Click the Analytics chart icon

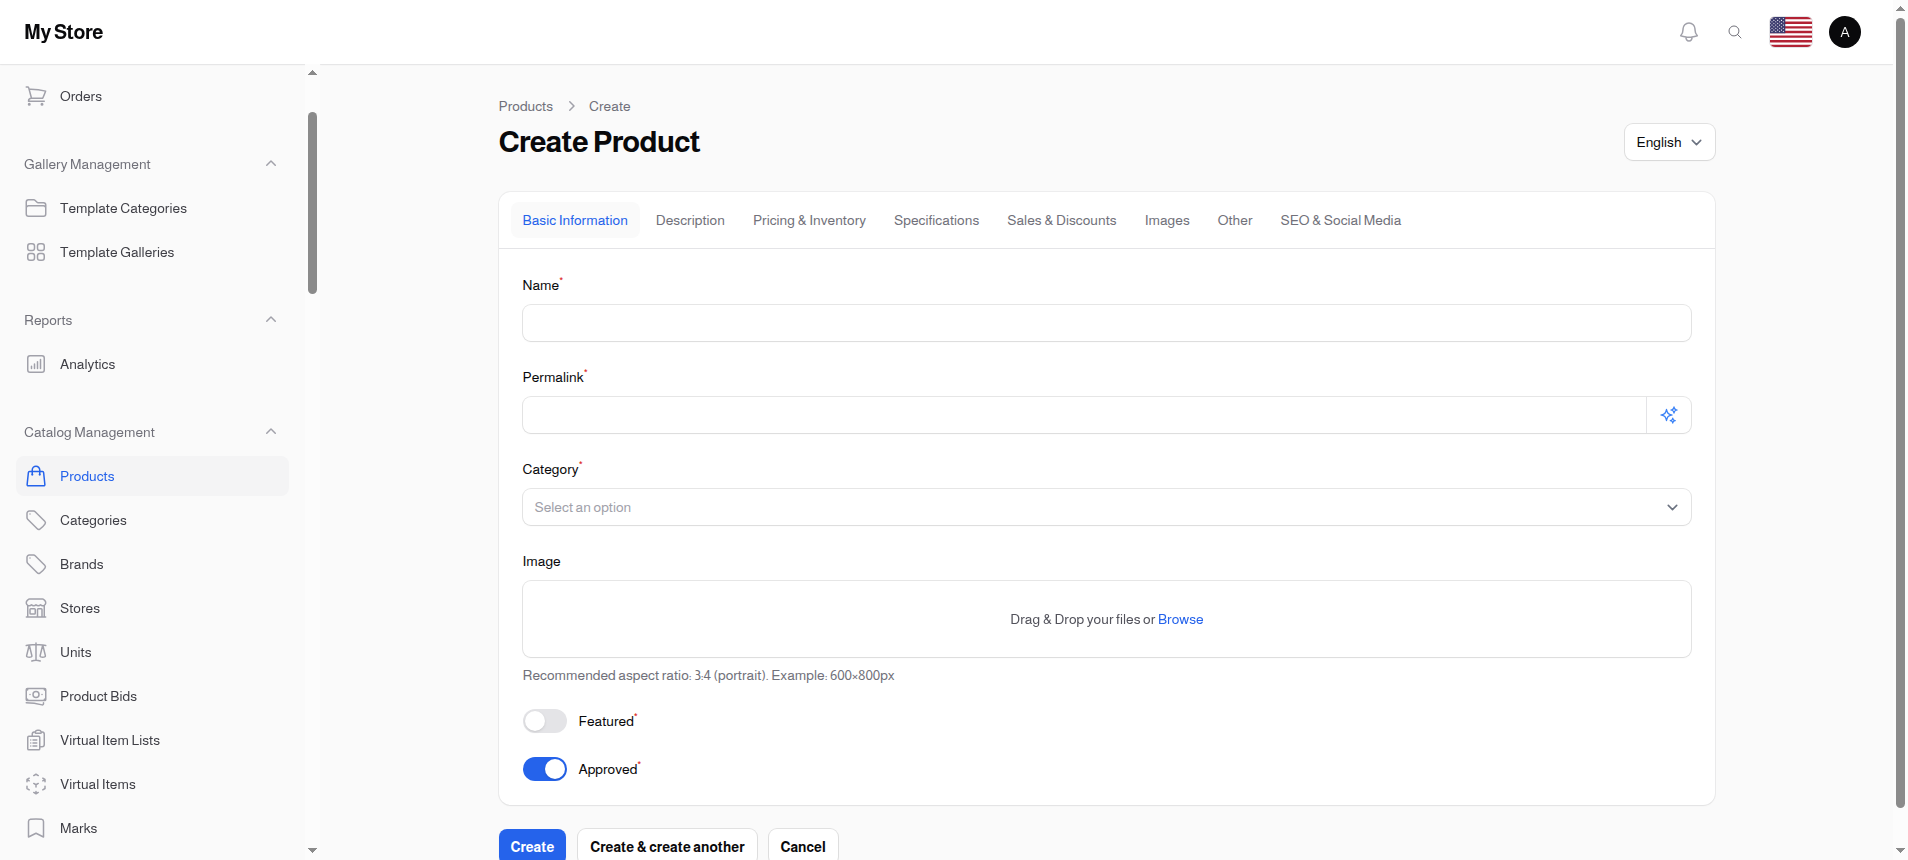tap(36, 364)
